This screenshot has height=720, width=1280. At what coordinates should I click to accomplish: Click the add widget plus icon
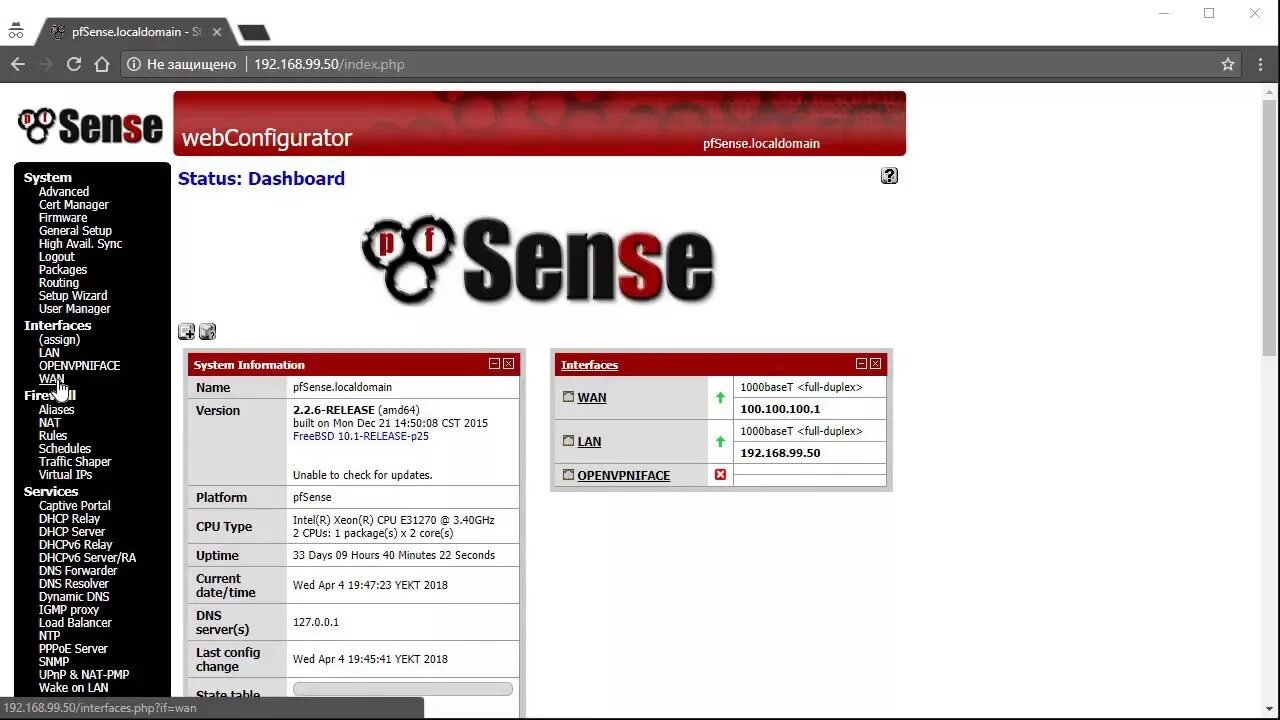186,332
